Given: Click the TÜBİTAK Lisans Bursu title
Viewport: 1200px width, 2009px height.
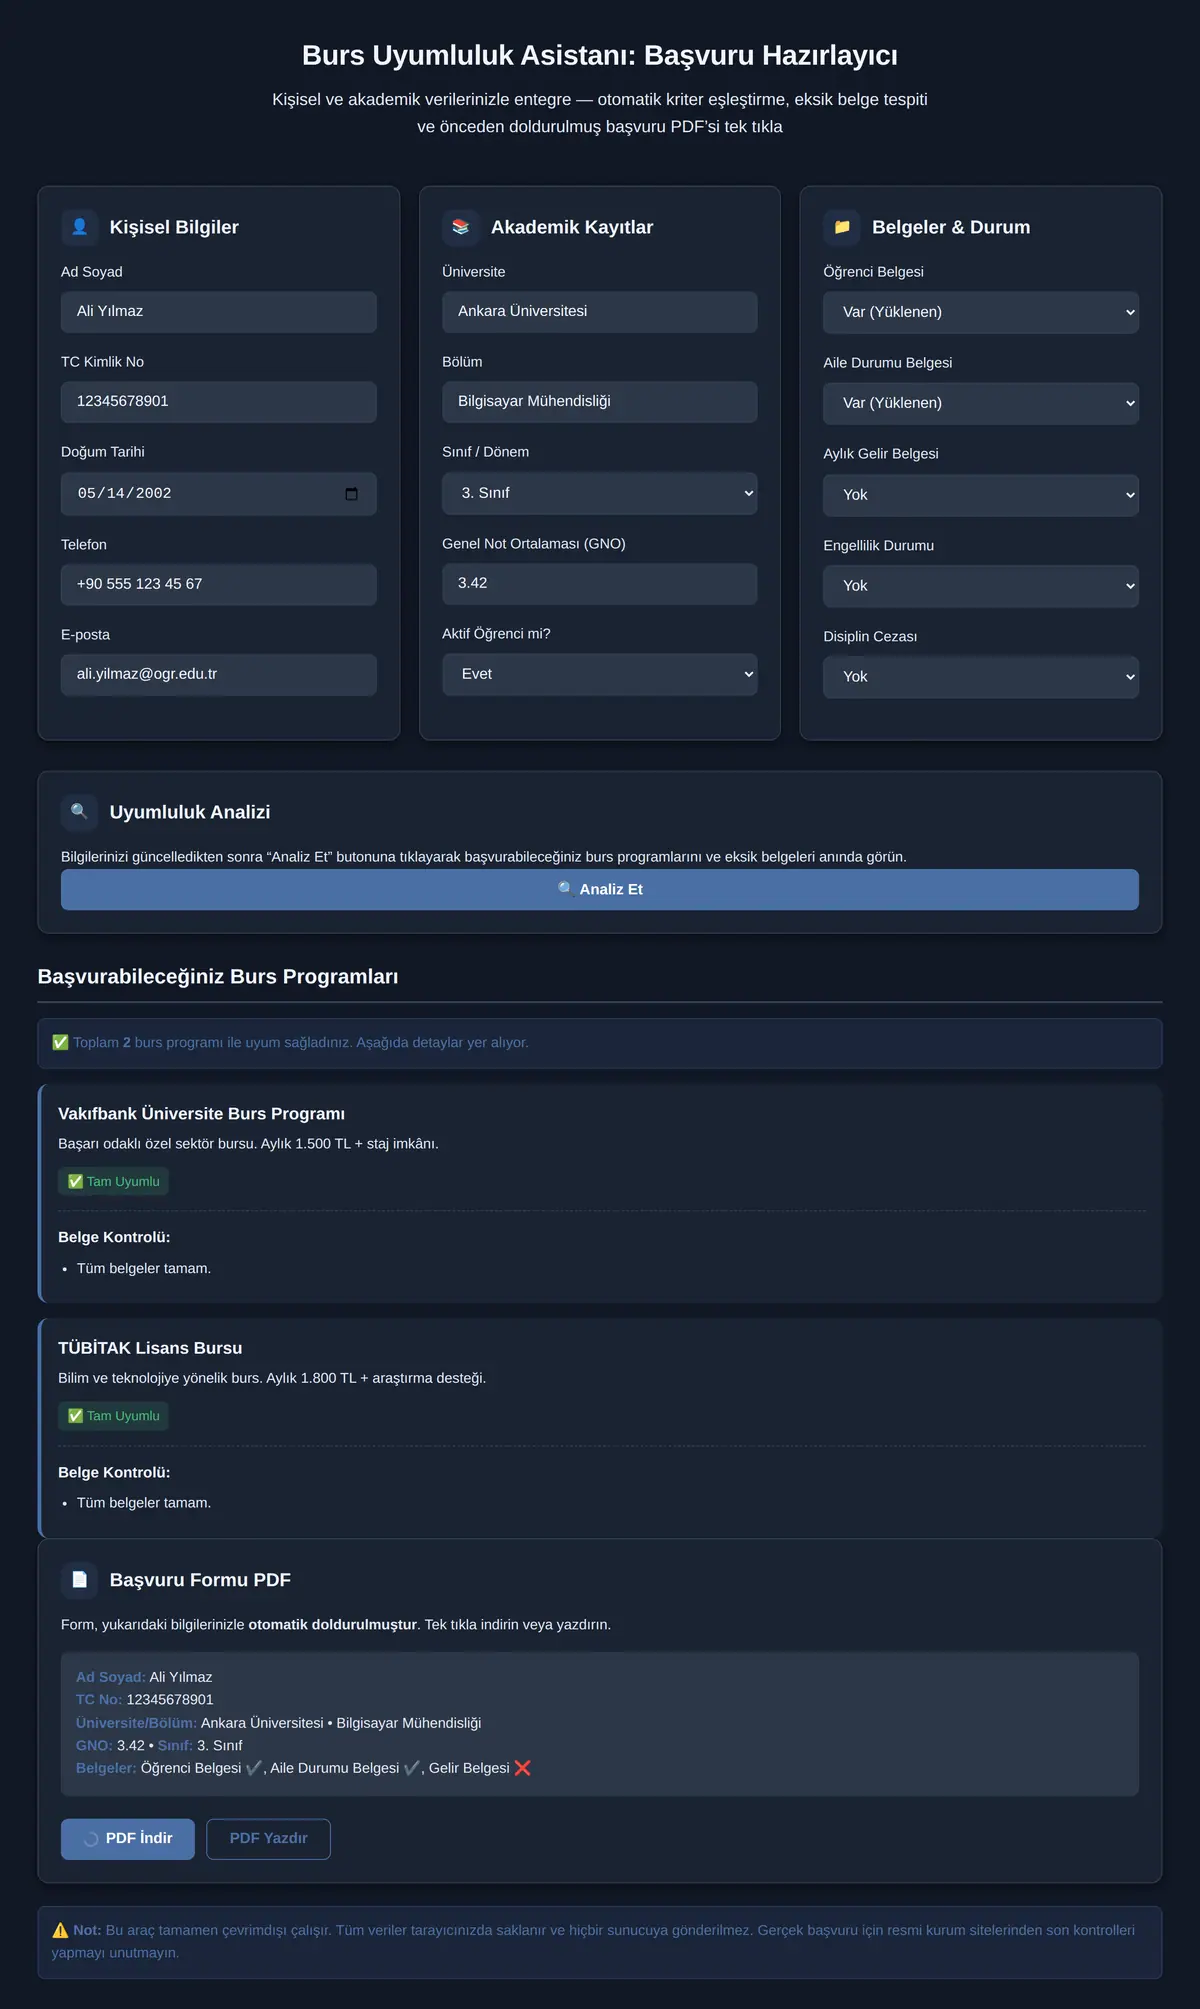Looking at the screenshot, I should 150,1348.
